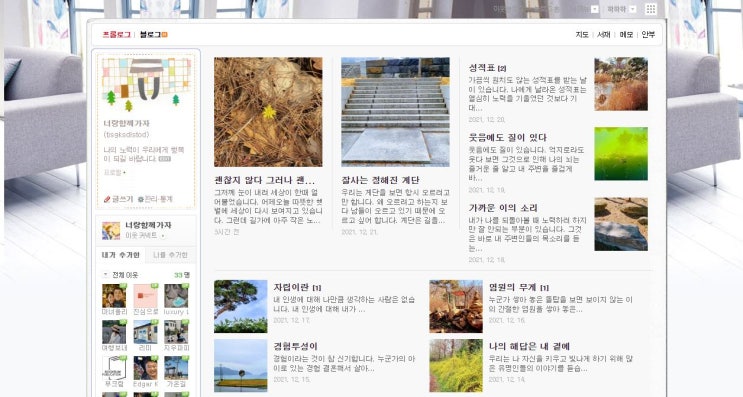
Task: Open the lake view 경험투성이 thumbnail
Action: coord(241,365)
